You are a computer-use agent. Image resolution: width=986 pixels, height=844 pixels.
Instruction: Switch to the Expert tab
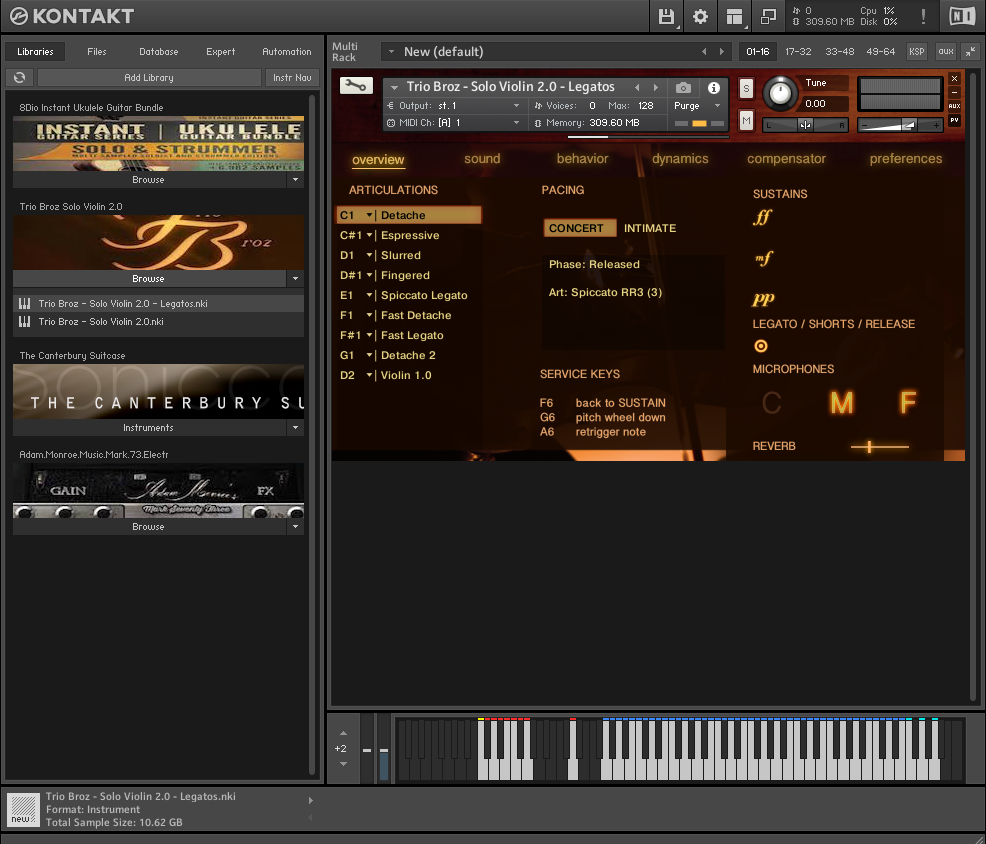(221, 52)
